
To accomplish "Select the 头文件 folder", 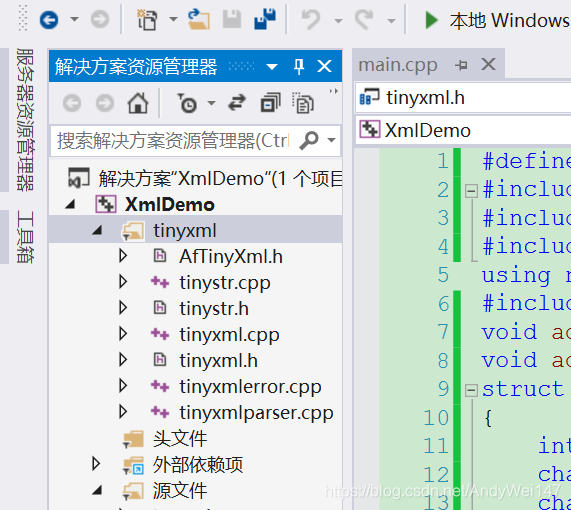I will 180,439.
